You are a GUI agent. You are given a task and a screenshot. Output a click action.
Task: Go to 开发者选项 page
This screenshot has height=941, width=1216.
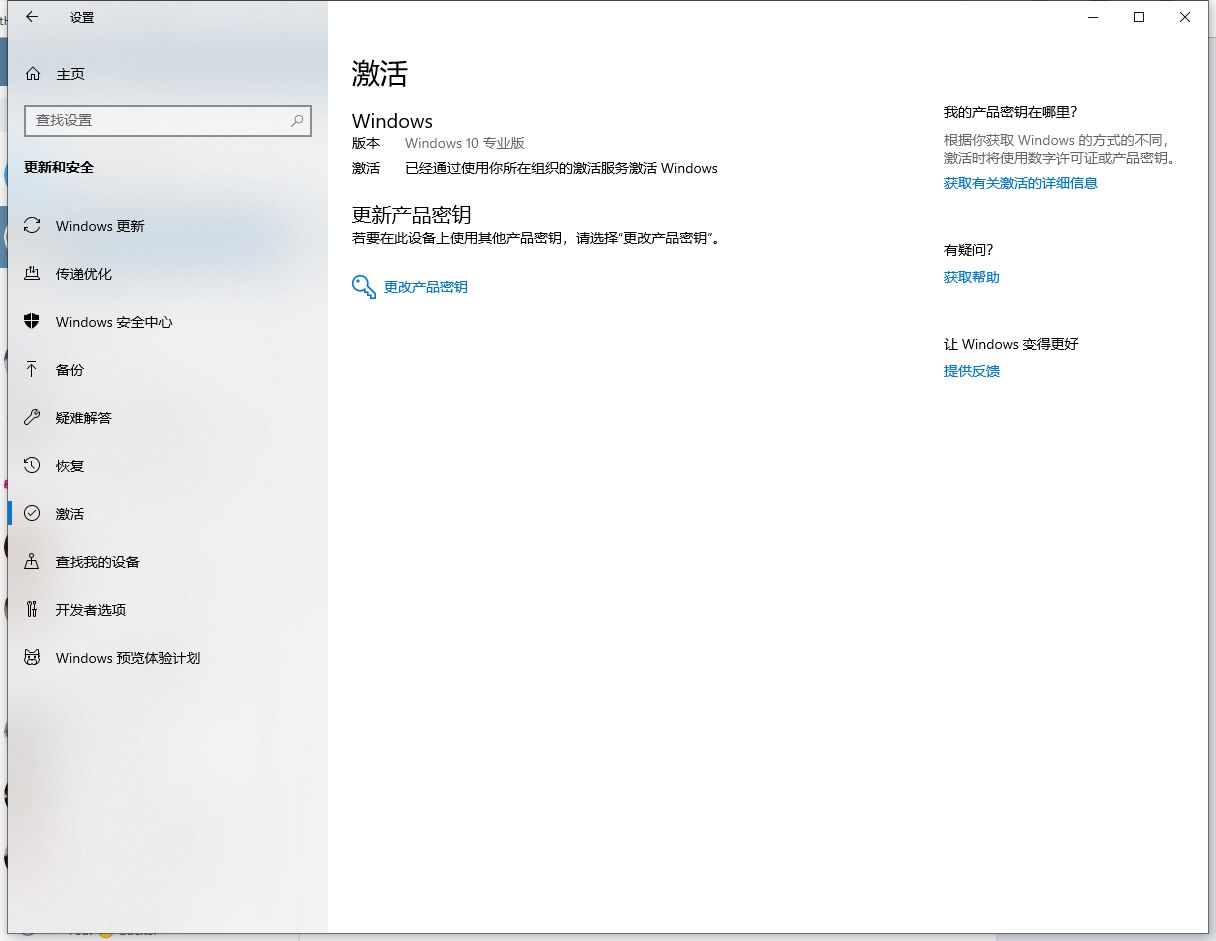(91, 610)
